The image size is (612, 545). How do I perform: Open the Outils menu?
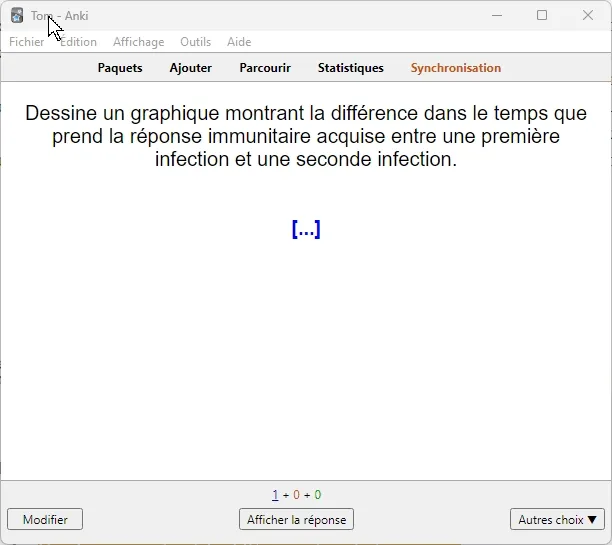[196, 42]
